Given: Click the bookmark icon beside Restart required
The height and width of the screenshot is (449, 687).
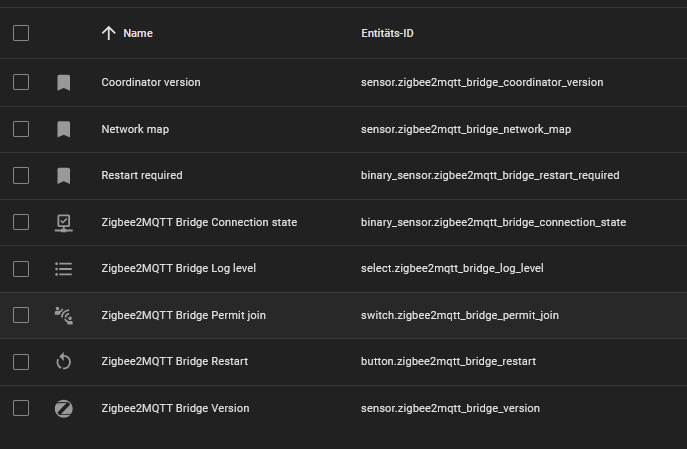Looking at the screenshot, I should (64, 176).
